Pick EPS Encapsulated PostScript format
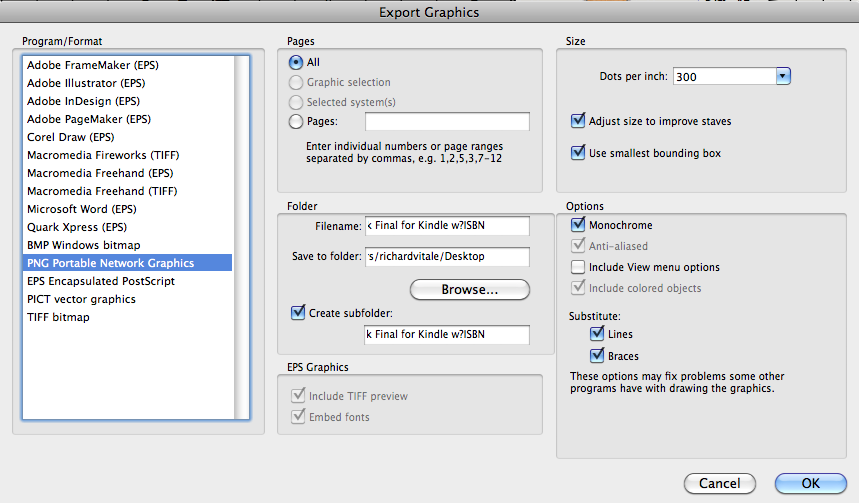This screenshot has height=503, width=859. coord(101,281)
